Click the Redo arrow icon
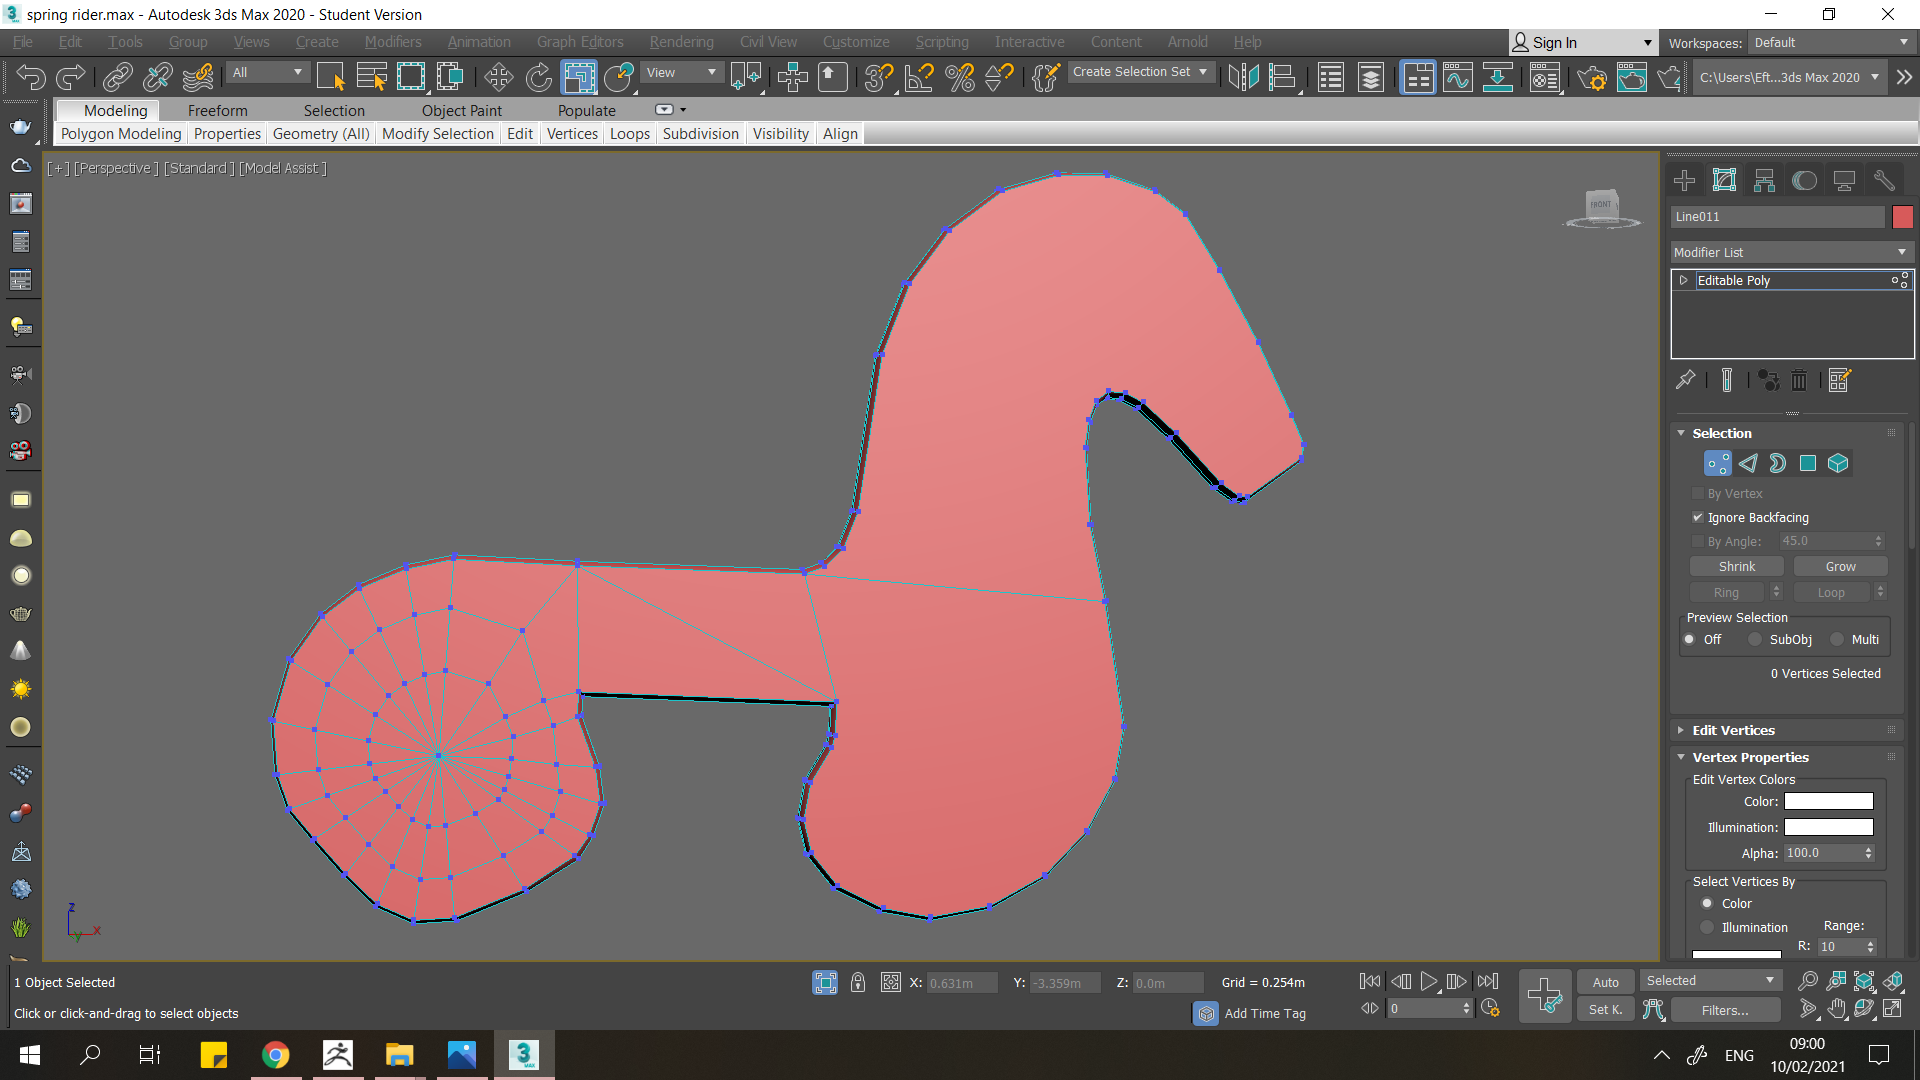The image size is (1920, 1080). tap(70, 77)
